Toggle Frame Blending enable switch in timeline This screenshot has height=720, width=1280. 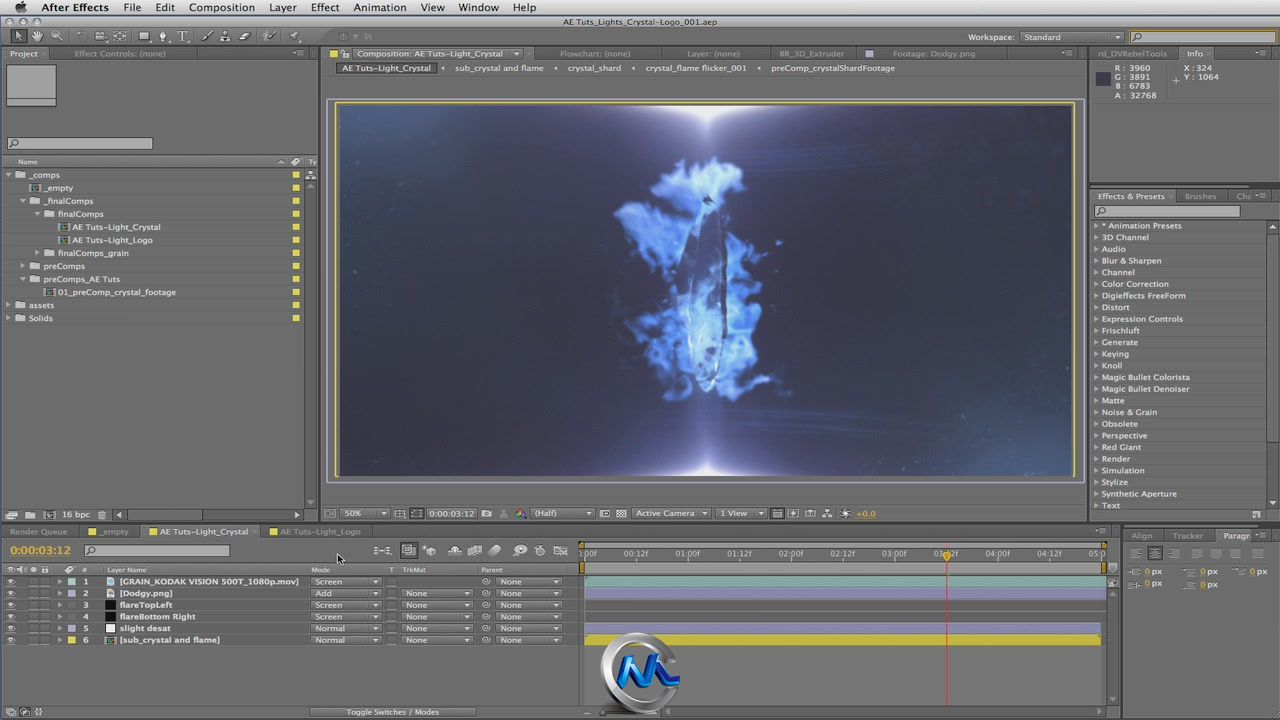pos(475,550)
